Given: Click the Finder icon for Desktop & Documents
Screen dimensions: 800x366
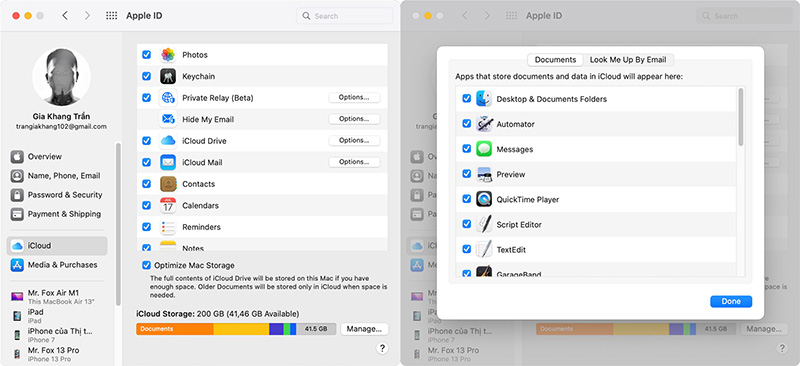Looking at the screenshot, I should tap(484, 99).
